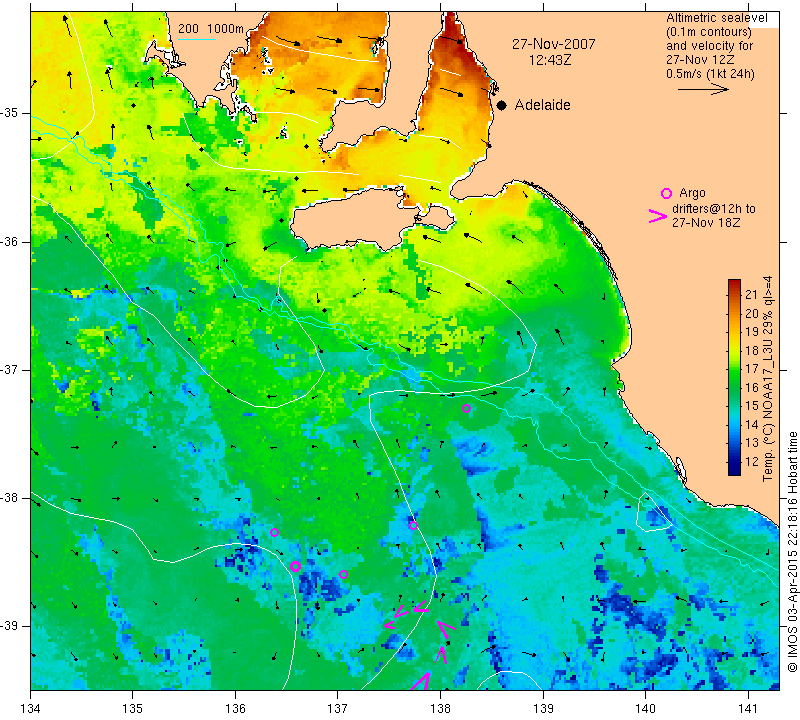800x720 pixels.
Task: Click the Adelaide city label
Action: point(542,105)
